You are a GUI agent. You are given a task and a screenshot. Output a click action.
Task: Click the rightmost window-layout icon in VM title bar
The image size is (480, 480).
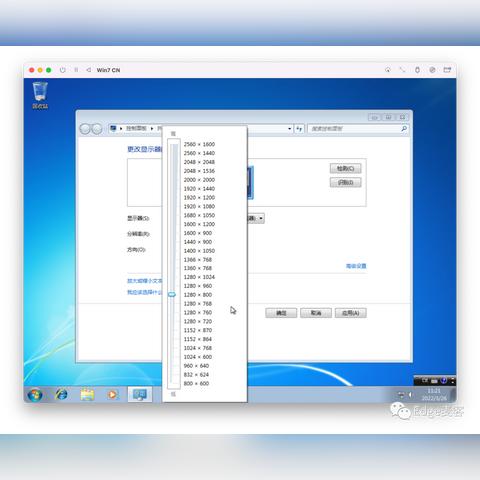447,70
